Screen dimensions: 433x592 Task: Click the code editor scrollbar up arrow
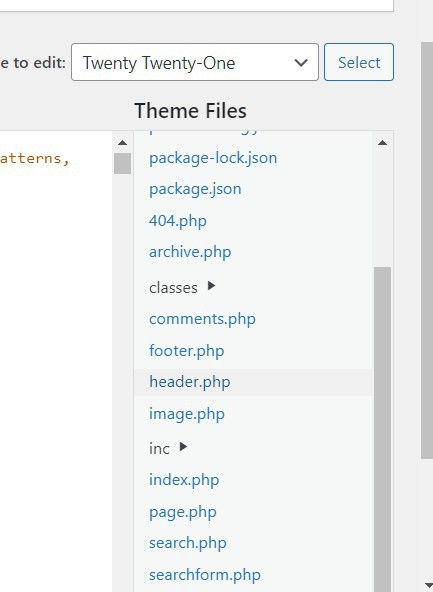pos(122,143)
